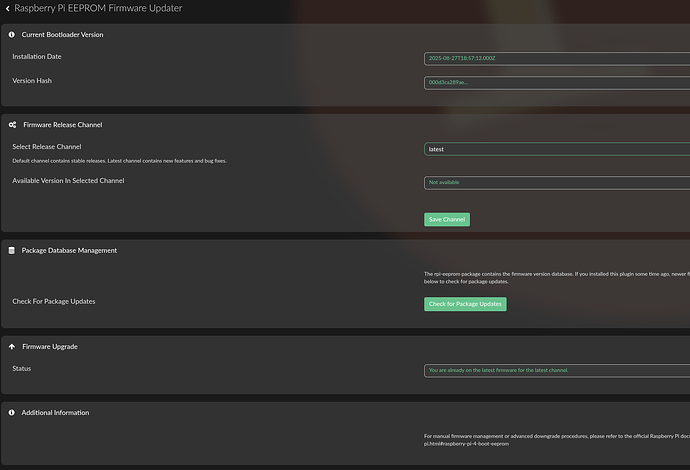This screenshot has width=690, height=470.
Task: Click the Current Bootloader Version section header
Action: [x=62, y=35]
